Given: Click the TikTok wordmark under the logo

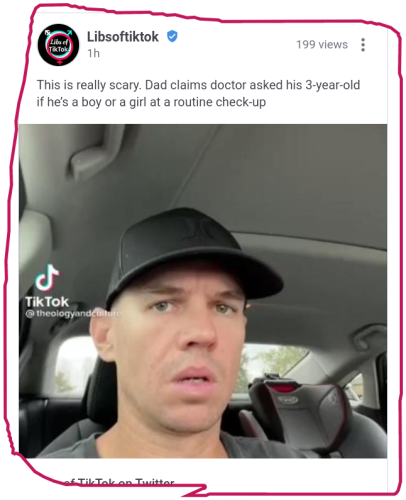Looking at the screenshot, I should point(47,302).
